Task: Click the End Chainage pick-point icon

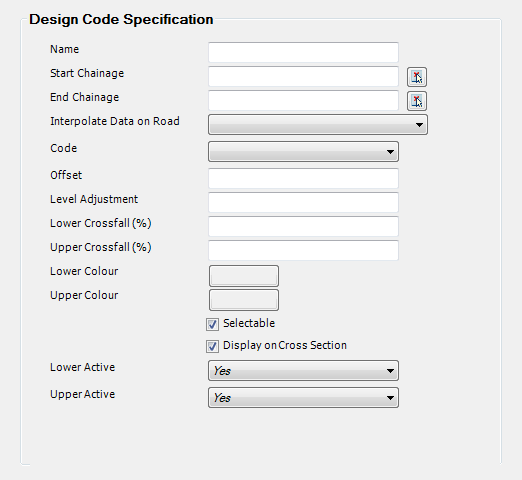Action: [417, 101]
